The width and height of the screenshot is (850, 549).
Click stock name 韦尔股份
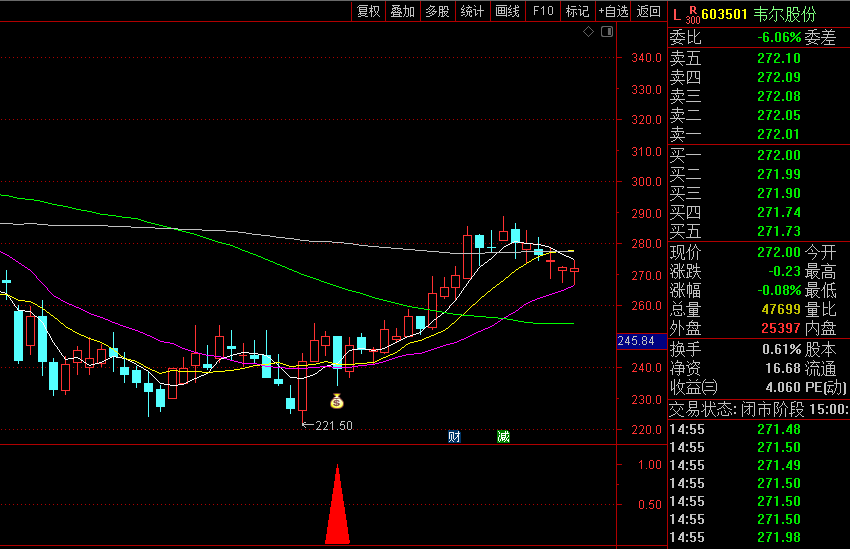coord(784,14)
